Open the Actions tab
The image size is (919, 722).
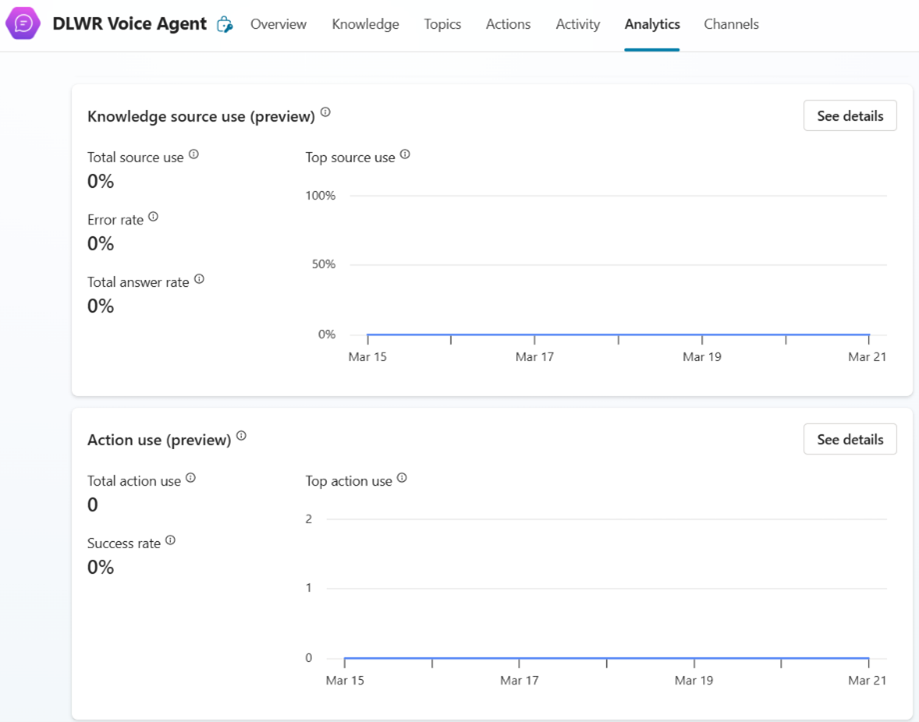coord(508,24)
